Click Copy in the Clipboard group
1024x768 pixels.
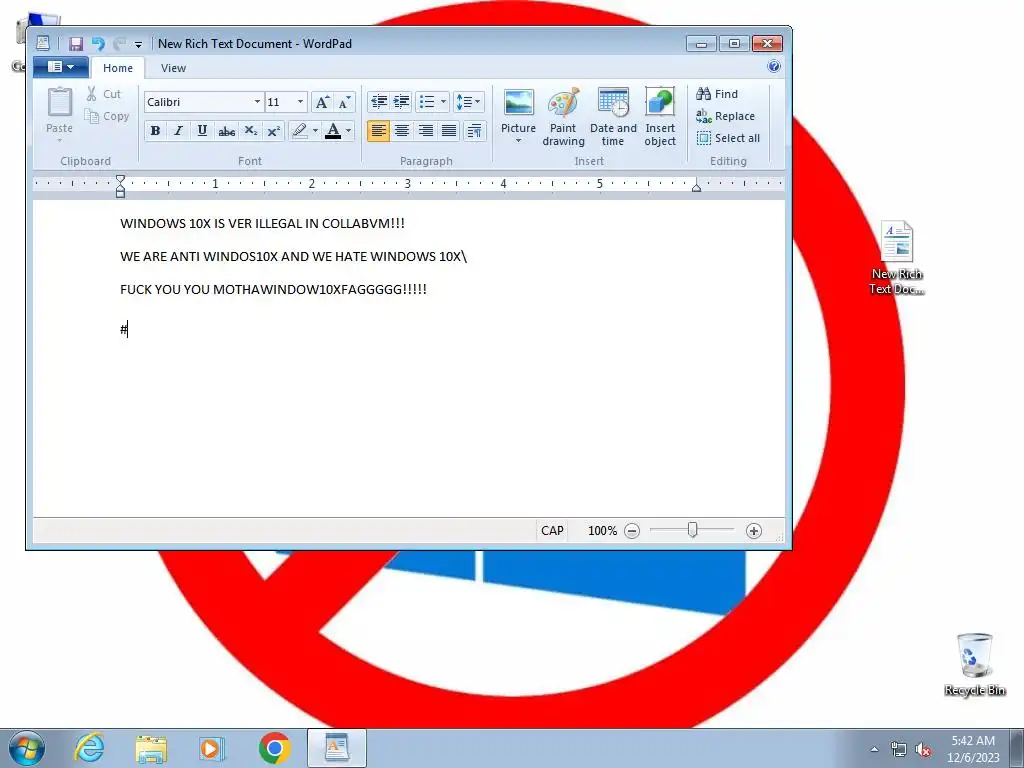107,116
